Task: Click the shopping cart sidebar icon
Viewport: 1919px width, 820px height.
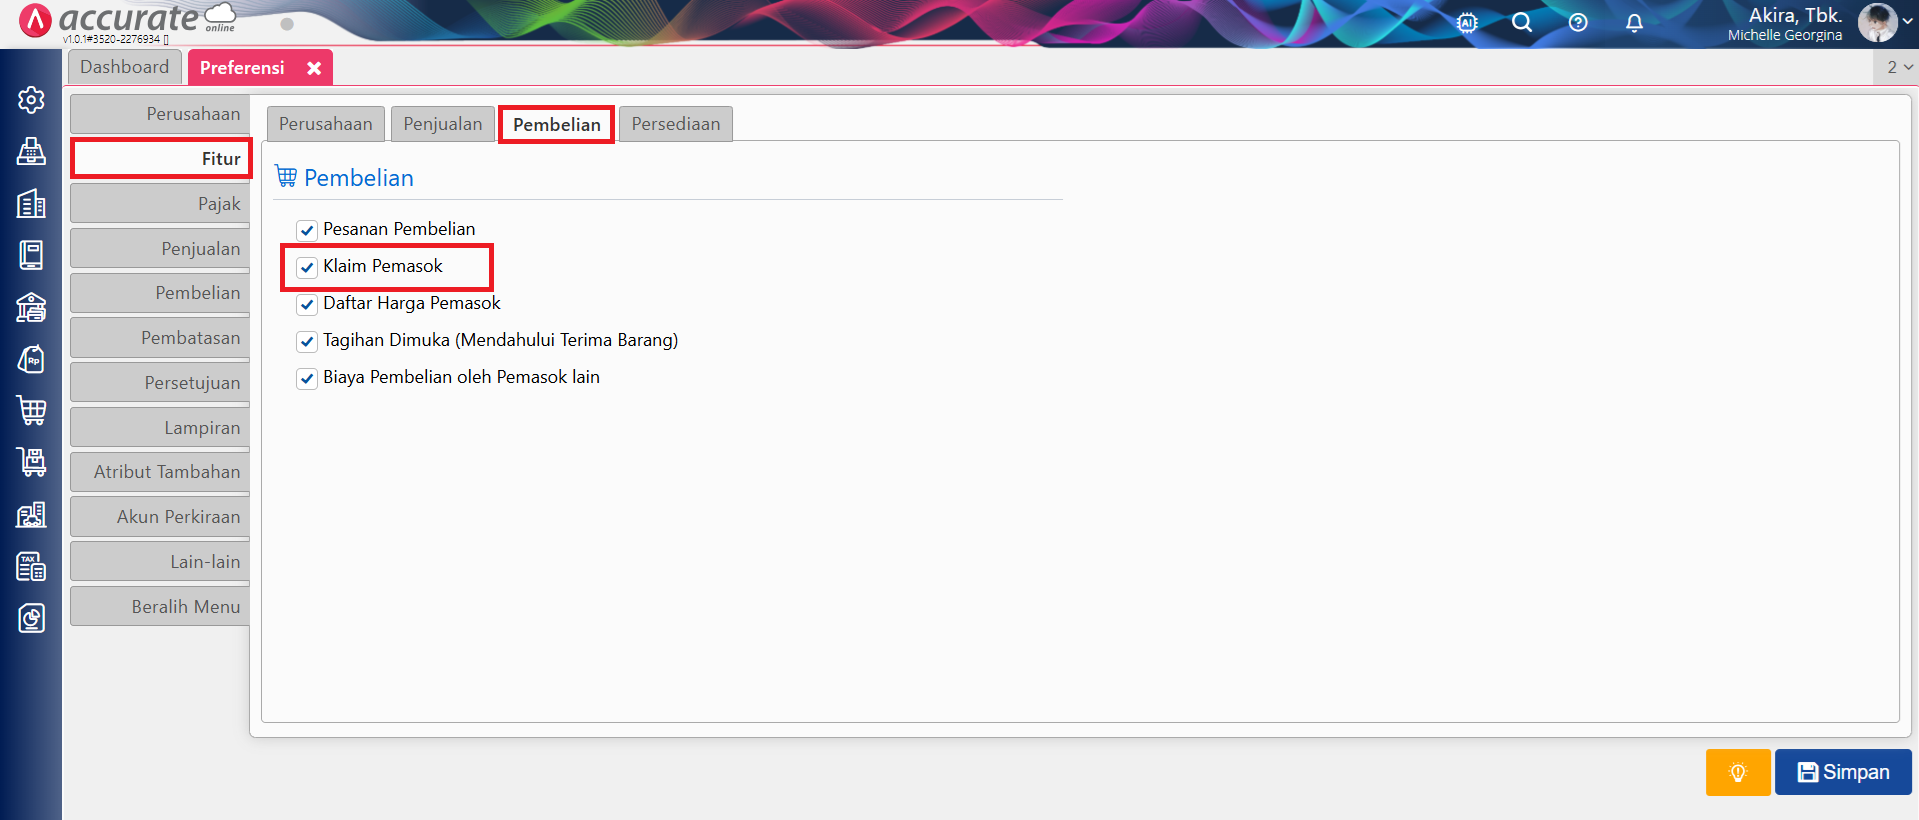Action: [x=31, y=410]
